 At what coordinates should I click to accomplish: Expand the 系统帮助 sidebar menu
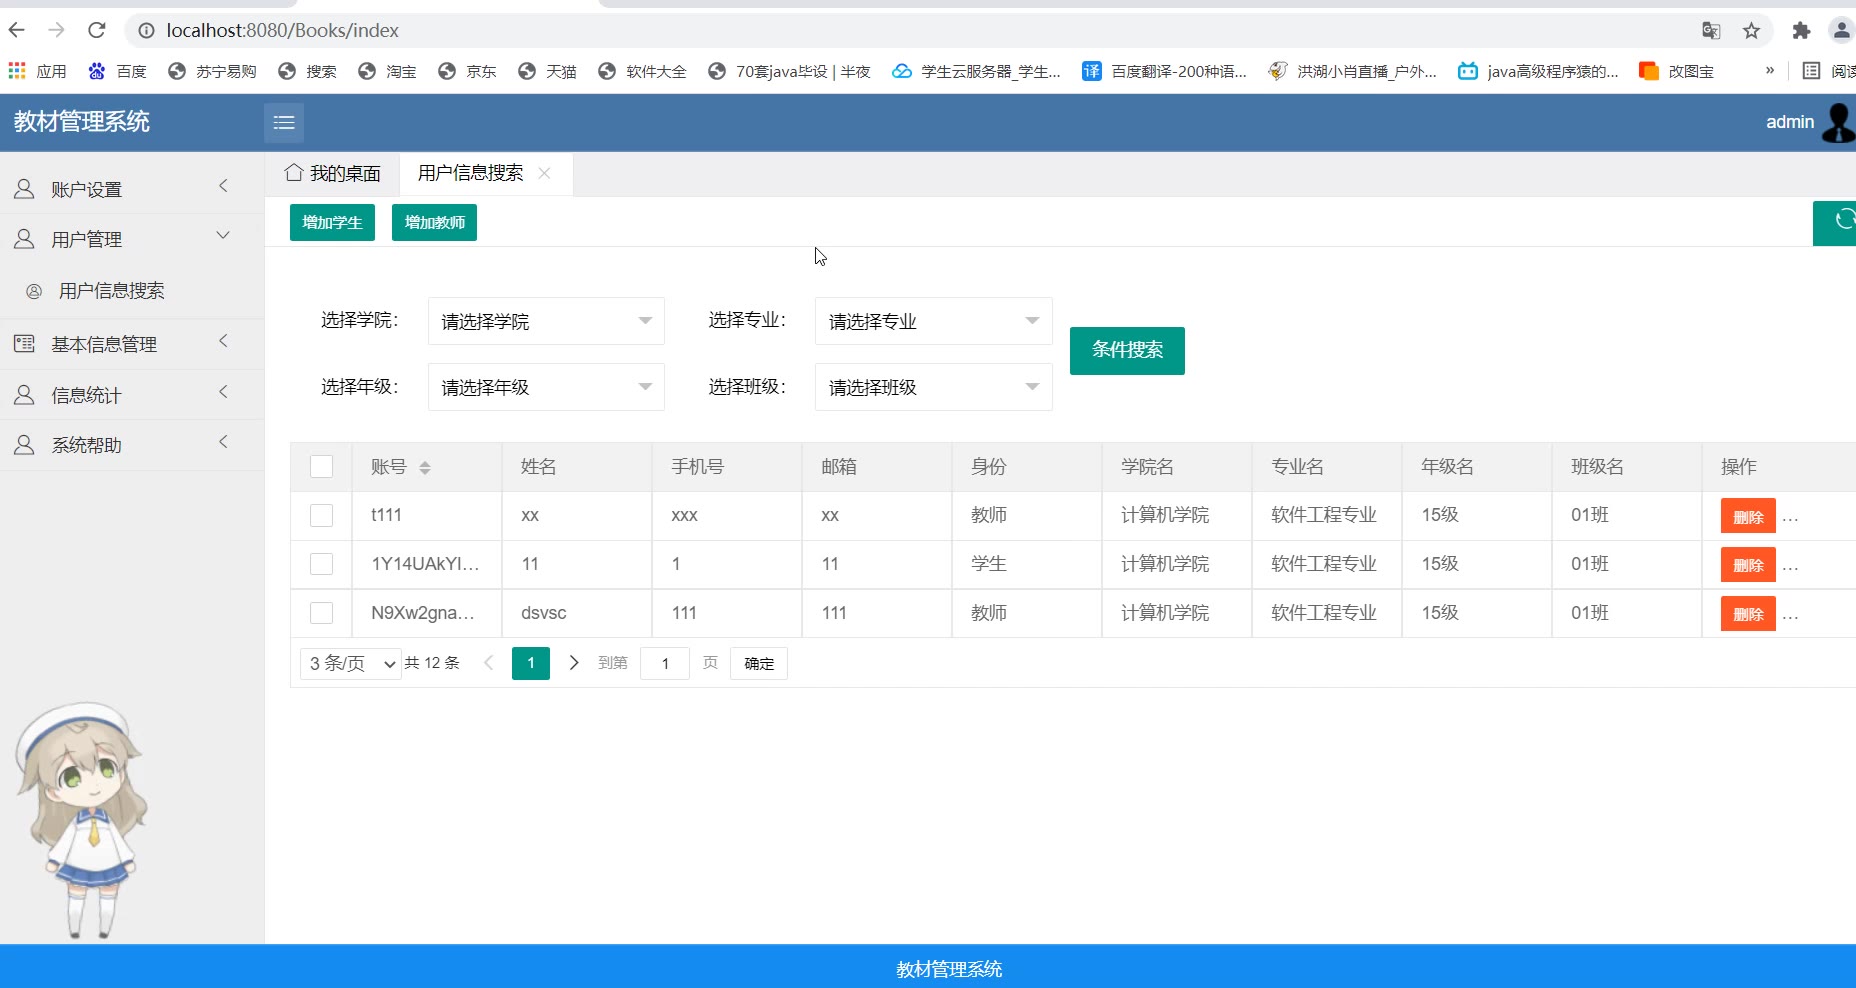click(132, 445)
